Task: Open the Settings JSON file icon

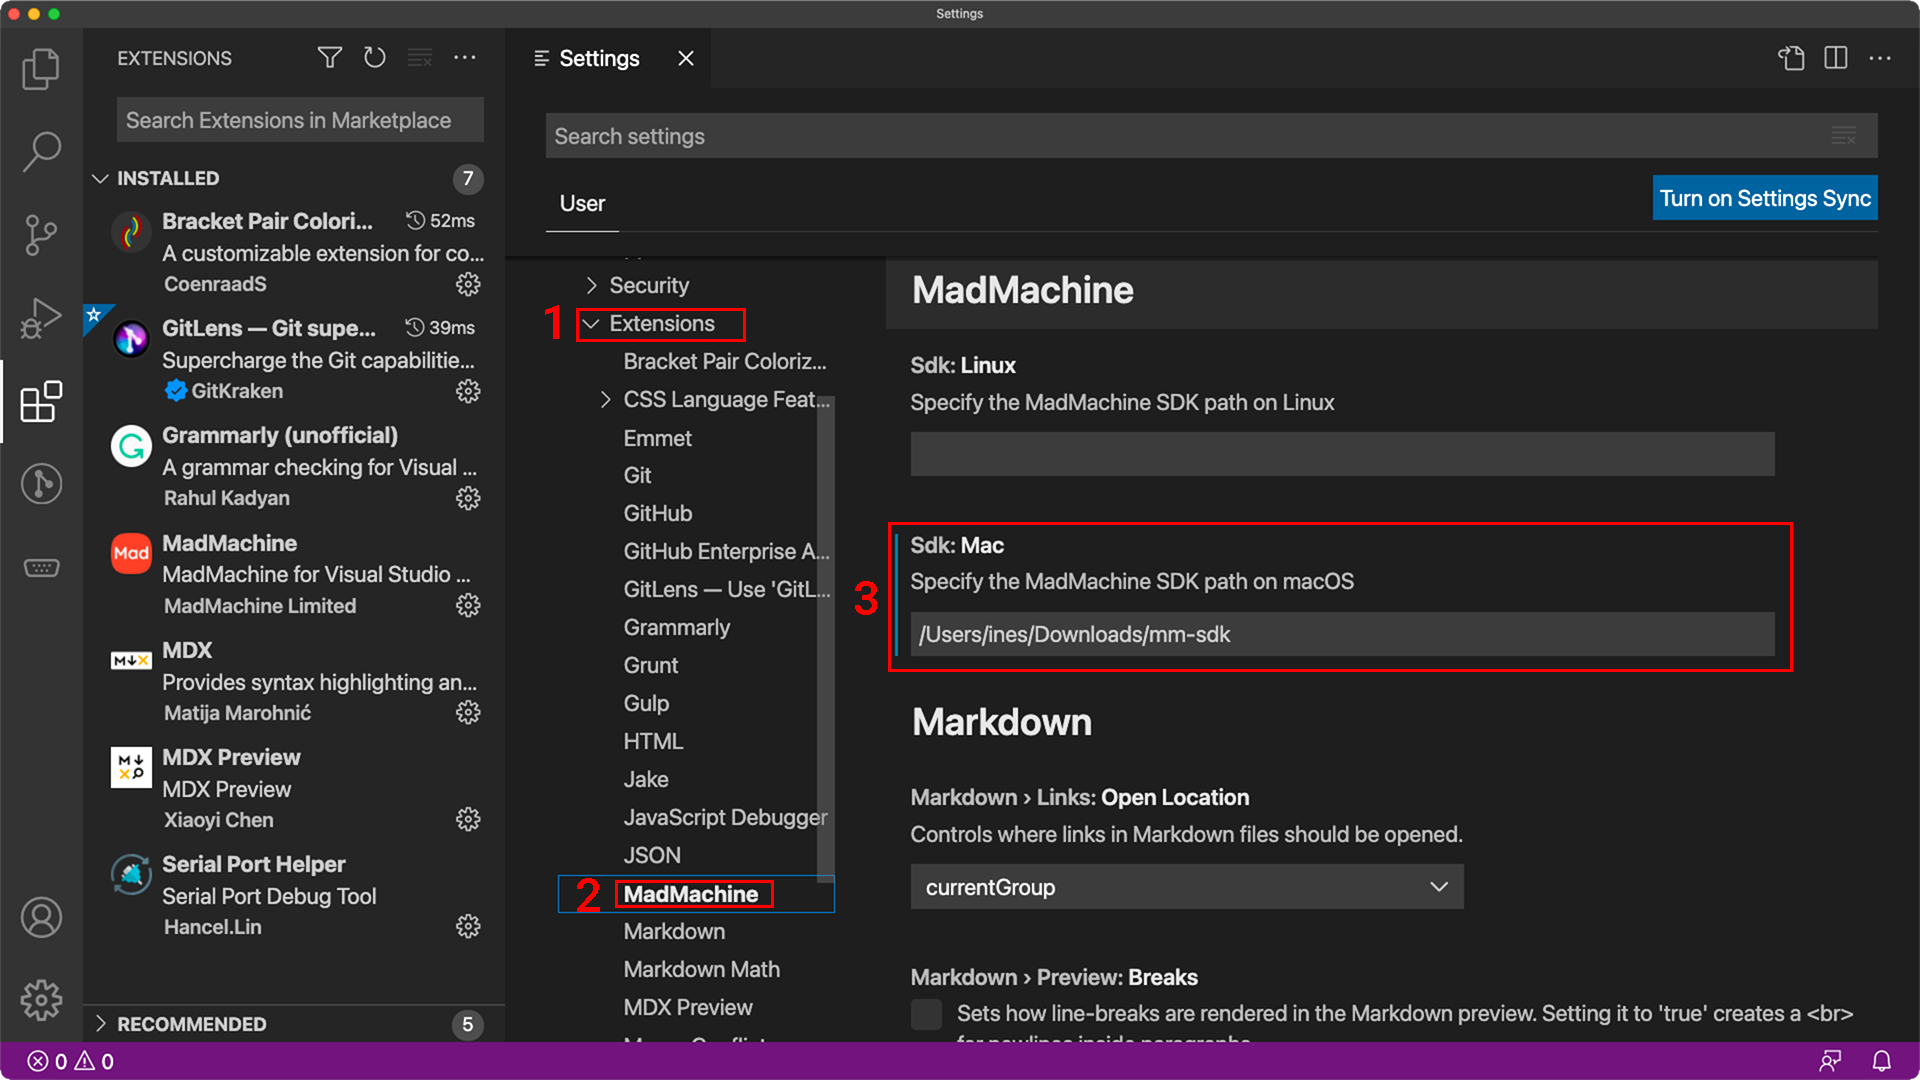Action: click(1791, 58)
